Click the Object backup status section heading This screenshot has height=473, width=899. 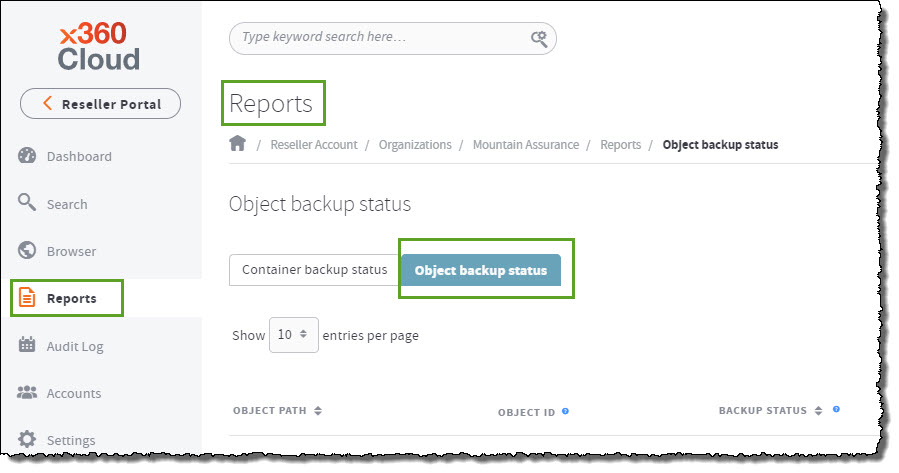point(320,204)
